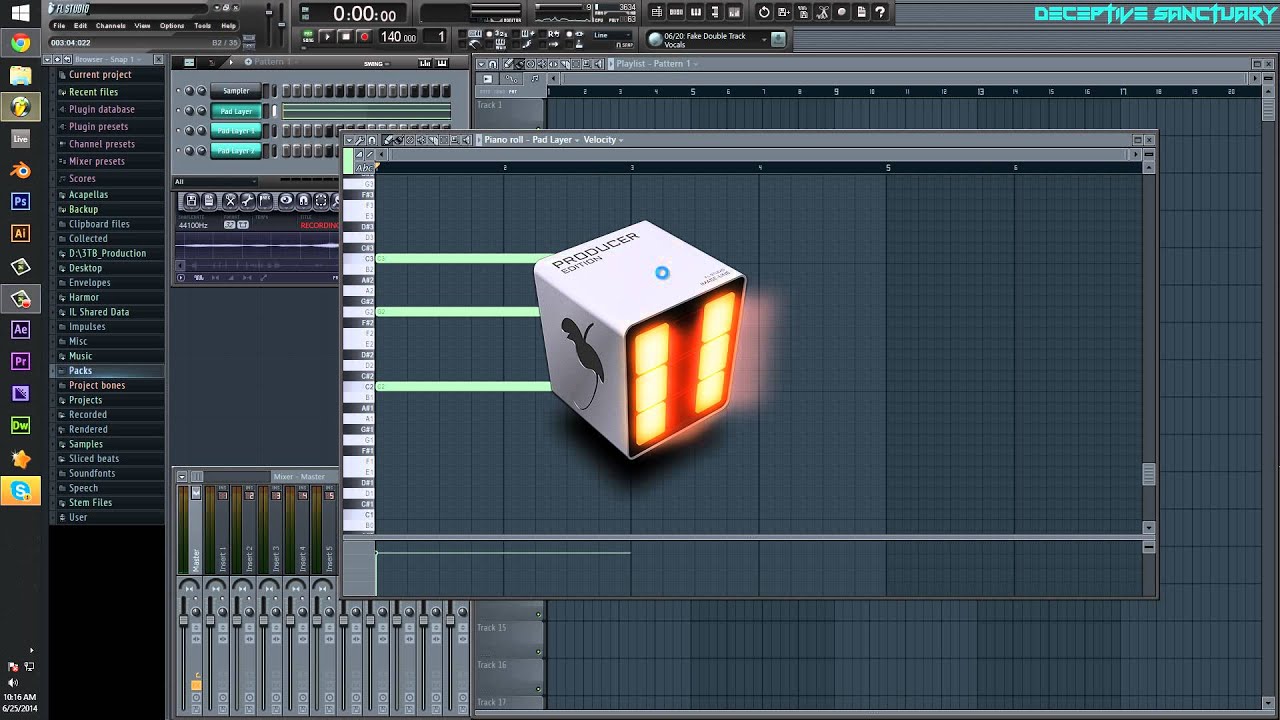Click the undo history toolbar icon
The width and height of the screenshot is (1280, 720).
764,12
